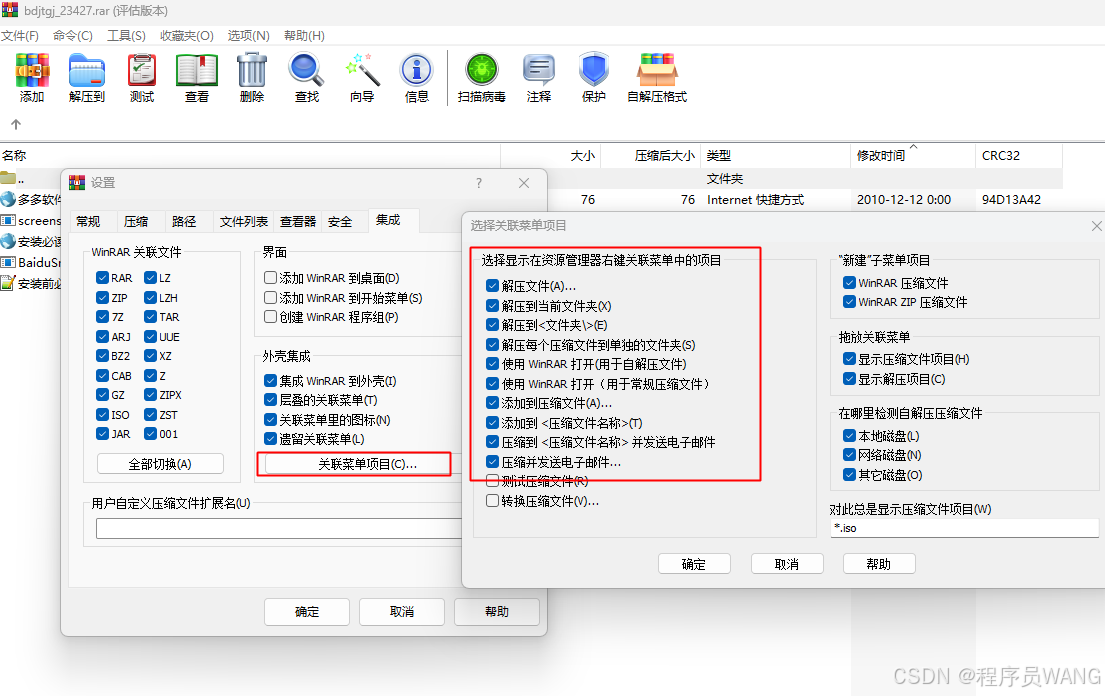Screen dimensions: 1105x696
Task: Open the 选项(N) menu
Action: point(248,35)
